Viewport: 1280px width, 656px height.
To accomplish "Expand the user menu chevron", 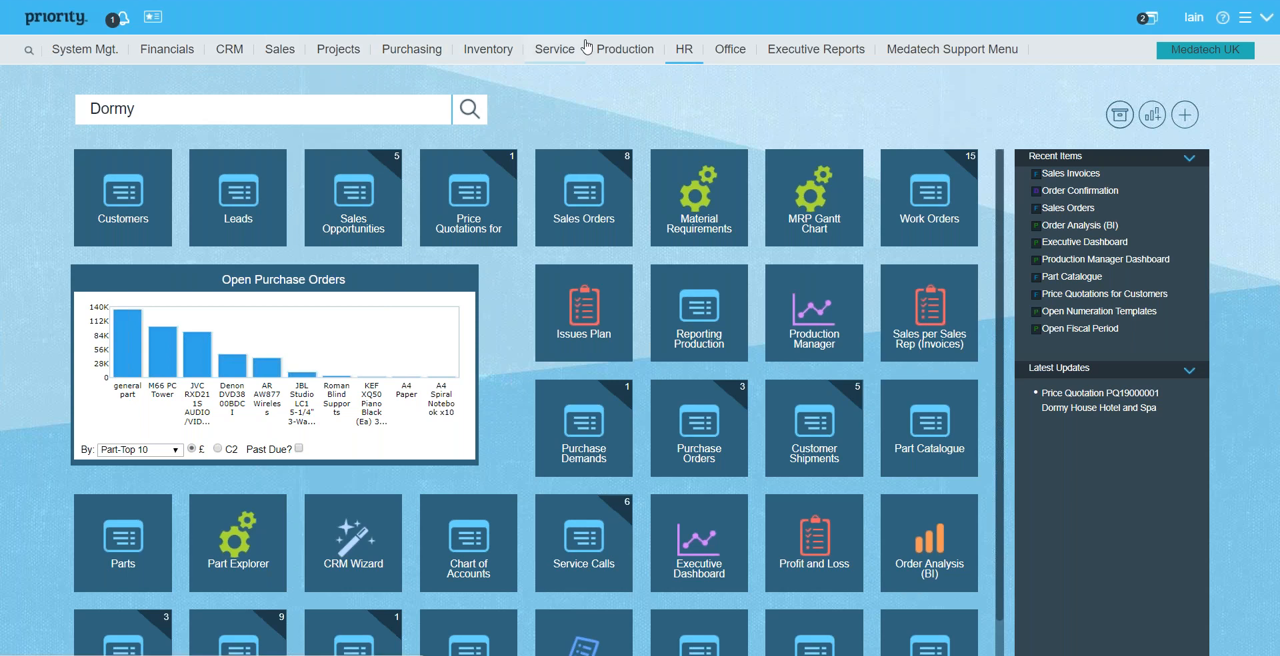I will (x=1267, y=18).
